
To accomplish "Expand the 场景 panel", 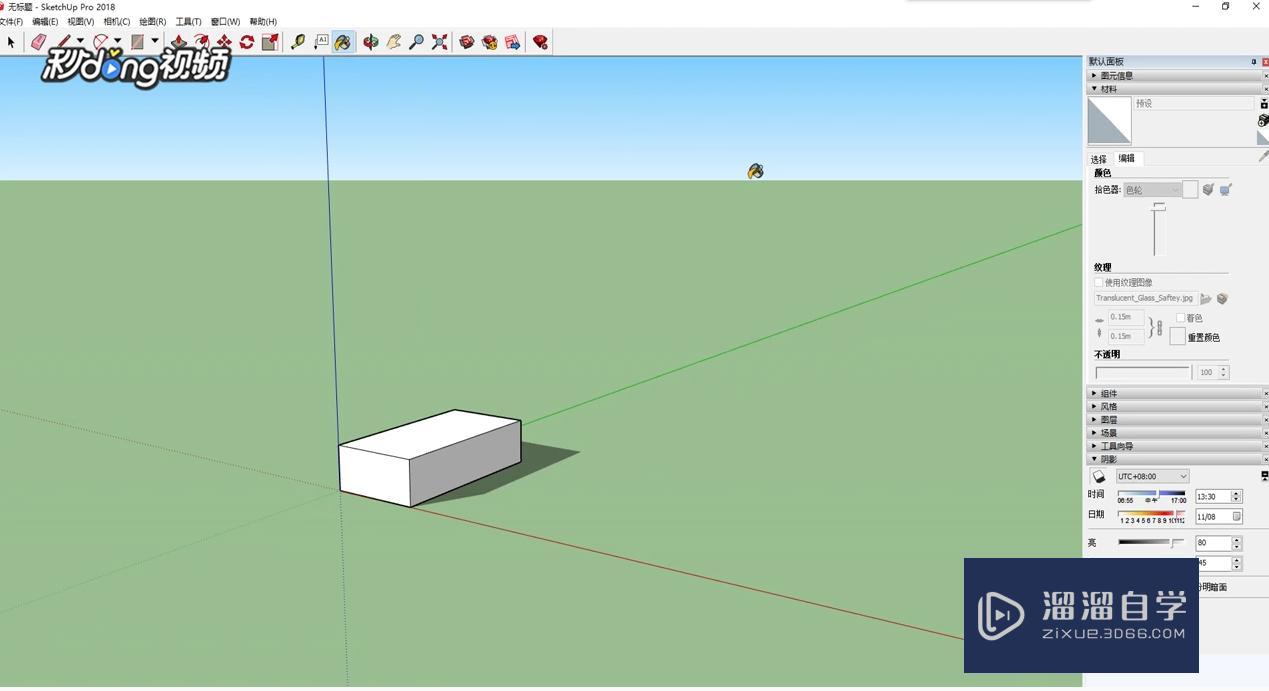I will click(x=1174, y=433).
